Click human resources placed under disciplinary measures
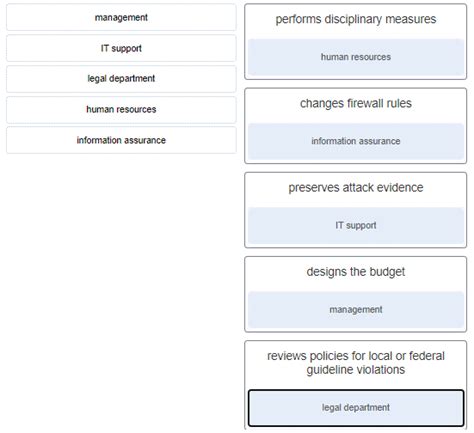The width and height of the screenshot is (474, 433). click(x=356, y=57)
